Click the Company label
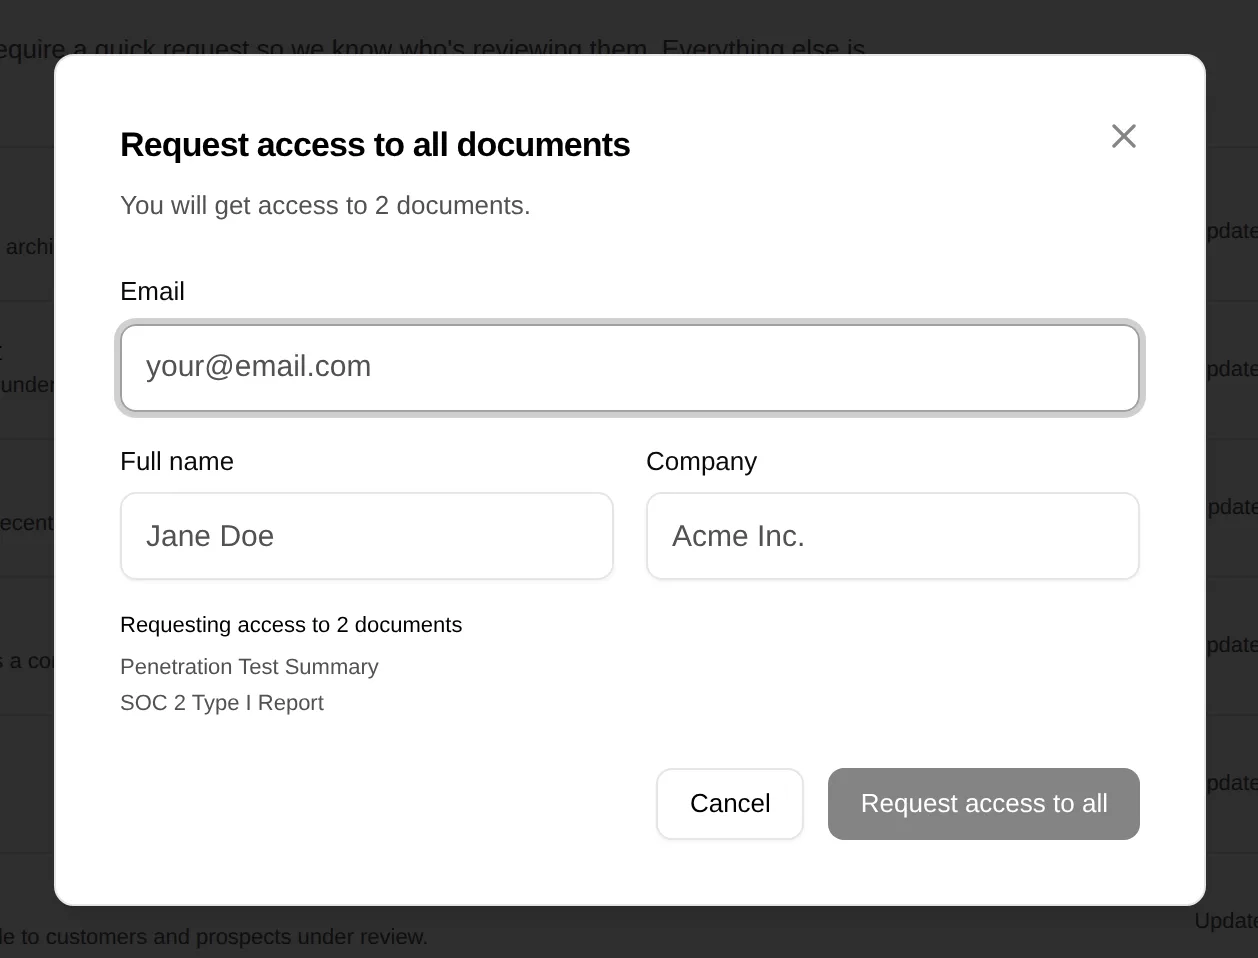This screenshot has width=1258, height=958. pyautogui.click(x=701, y=461)
